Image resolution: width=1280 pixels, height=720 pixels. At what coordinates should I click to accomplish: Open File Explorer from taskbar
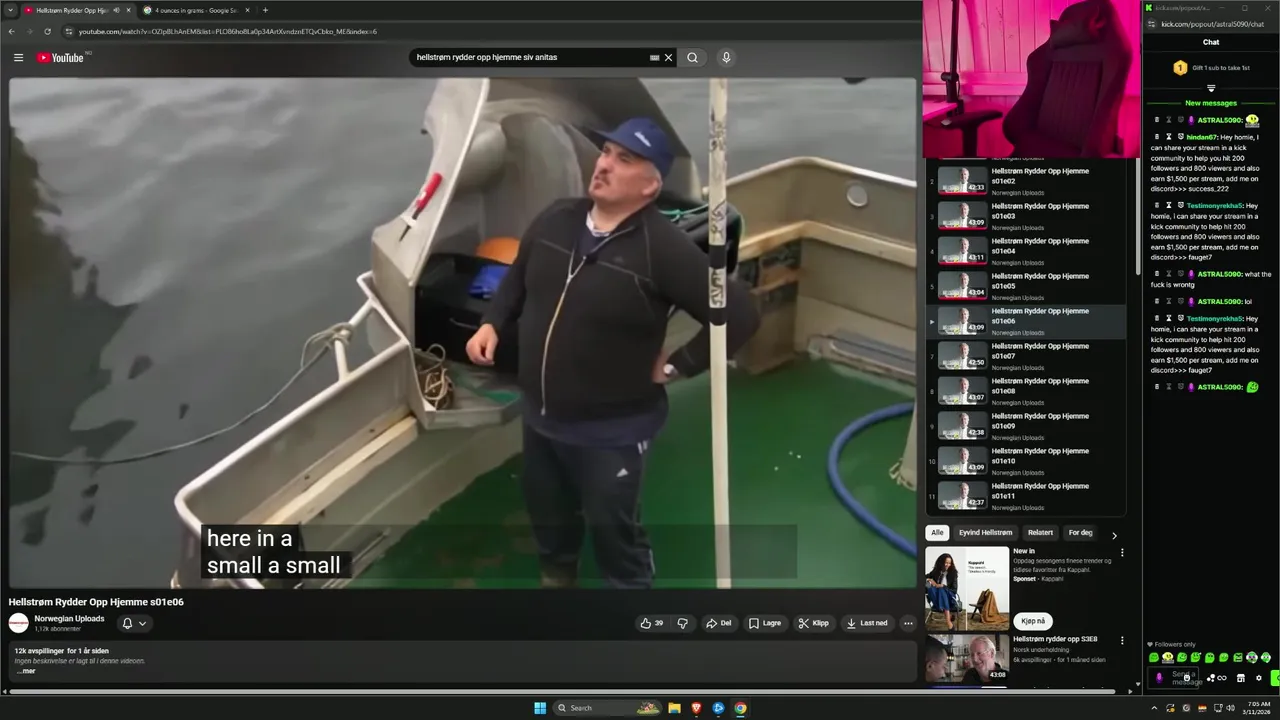674,708
